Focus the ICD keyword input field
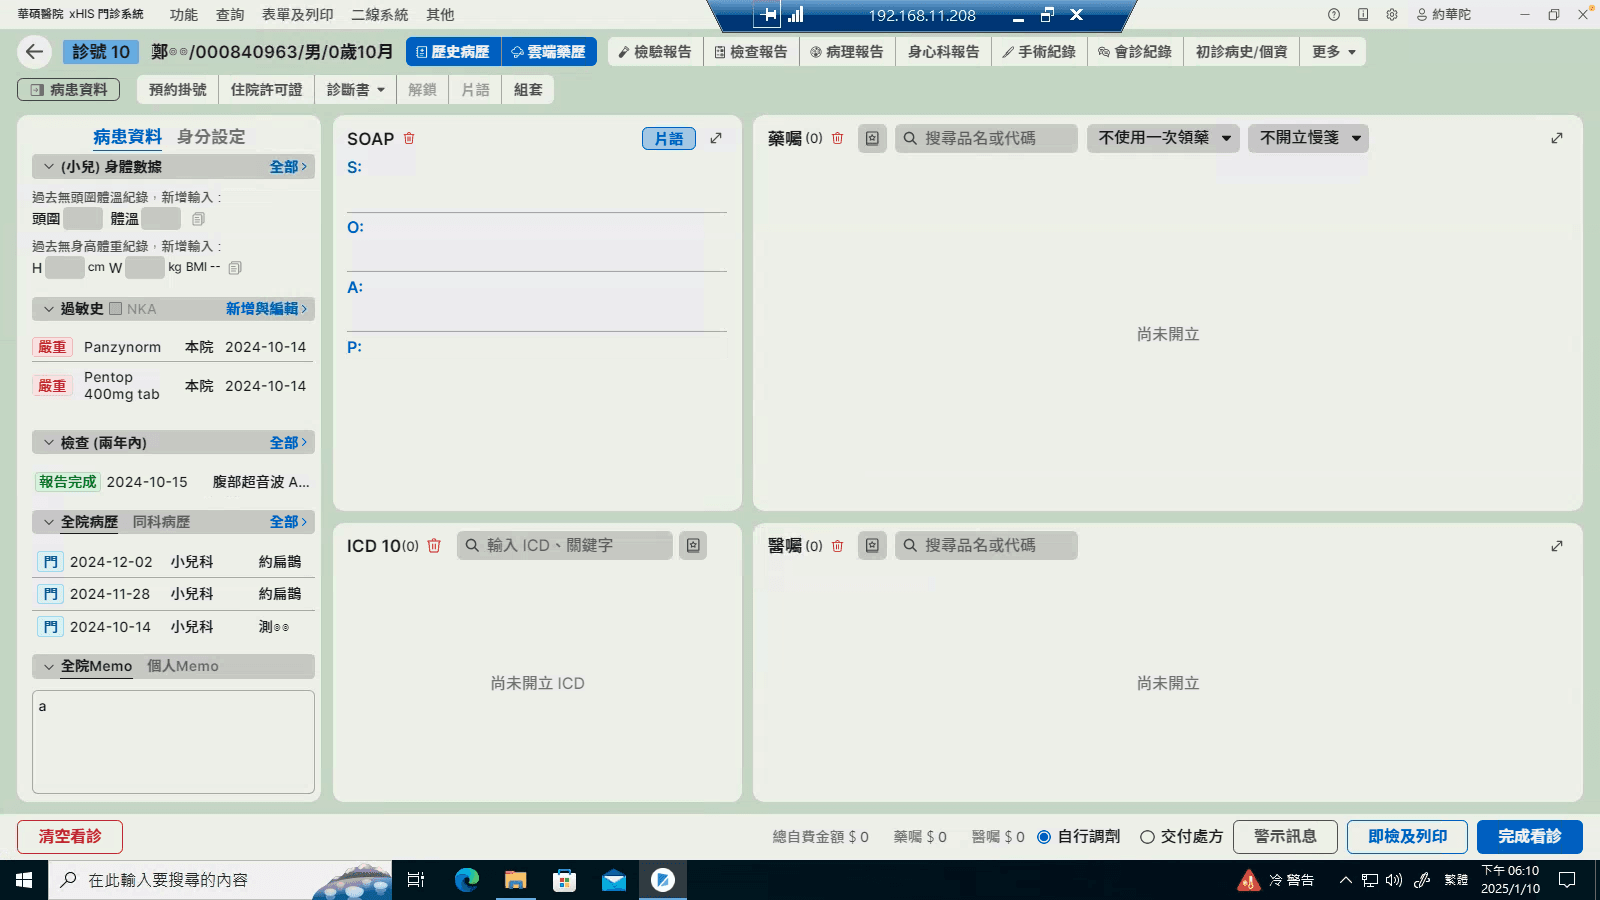 564,545
